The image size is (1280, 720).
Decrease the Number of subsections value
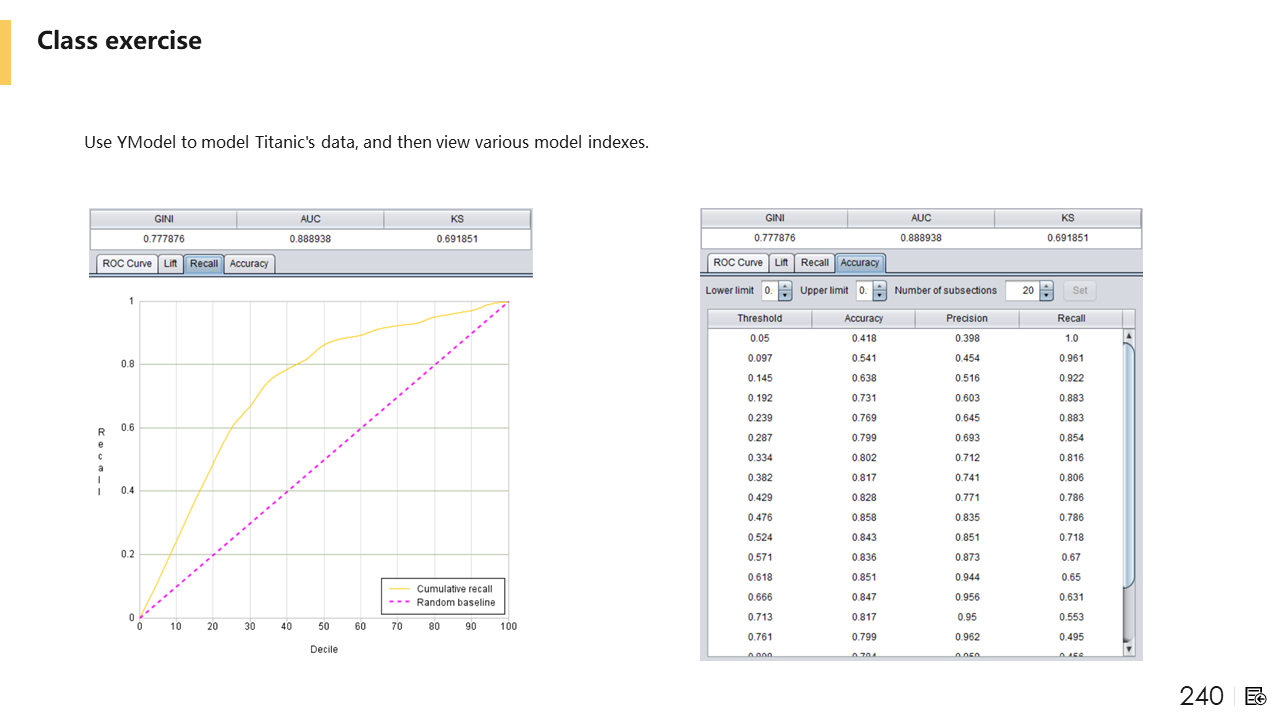1047,296
